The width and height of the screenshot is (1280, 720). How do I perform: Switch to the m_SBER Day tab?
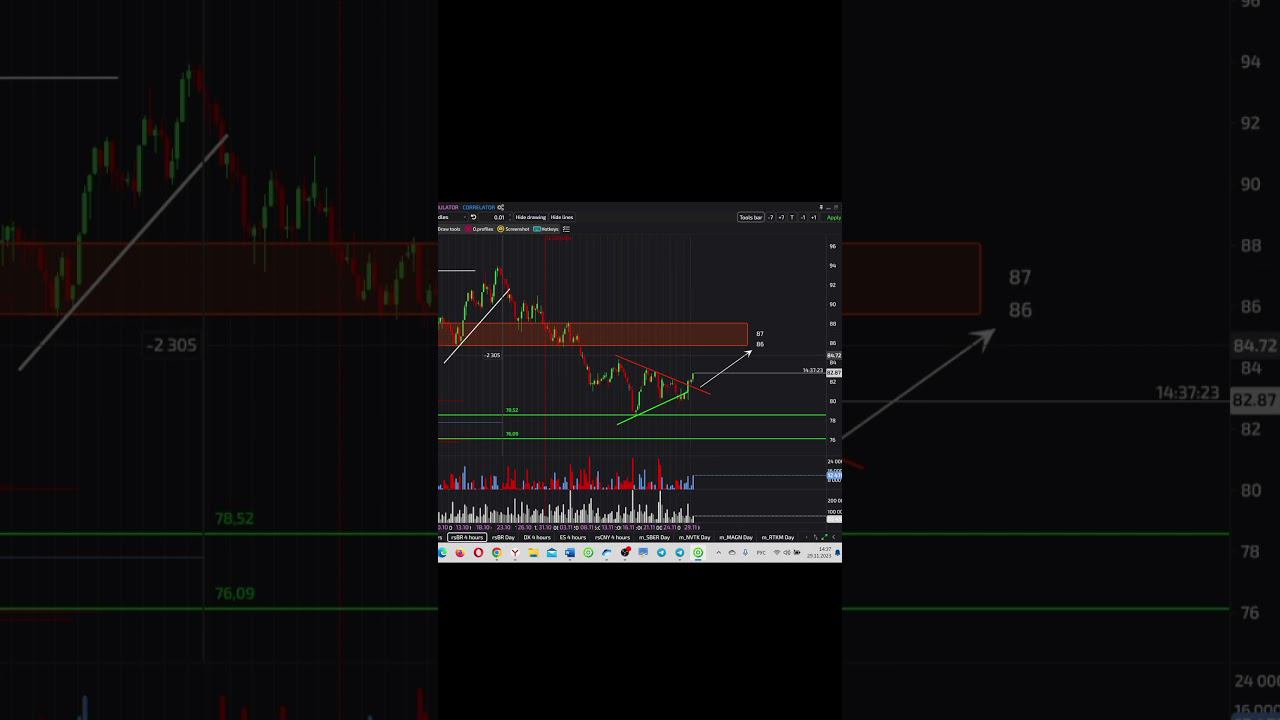[x=654, y=537]
